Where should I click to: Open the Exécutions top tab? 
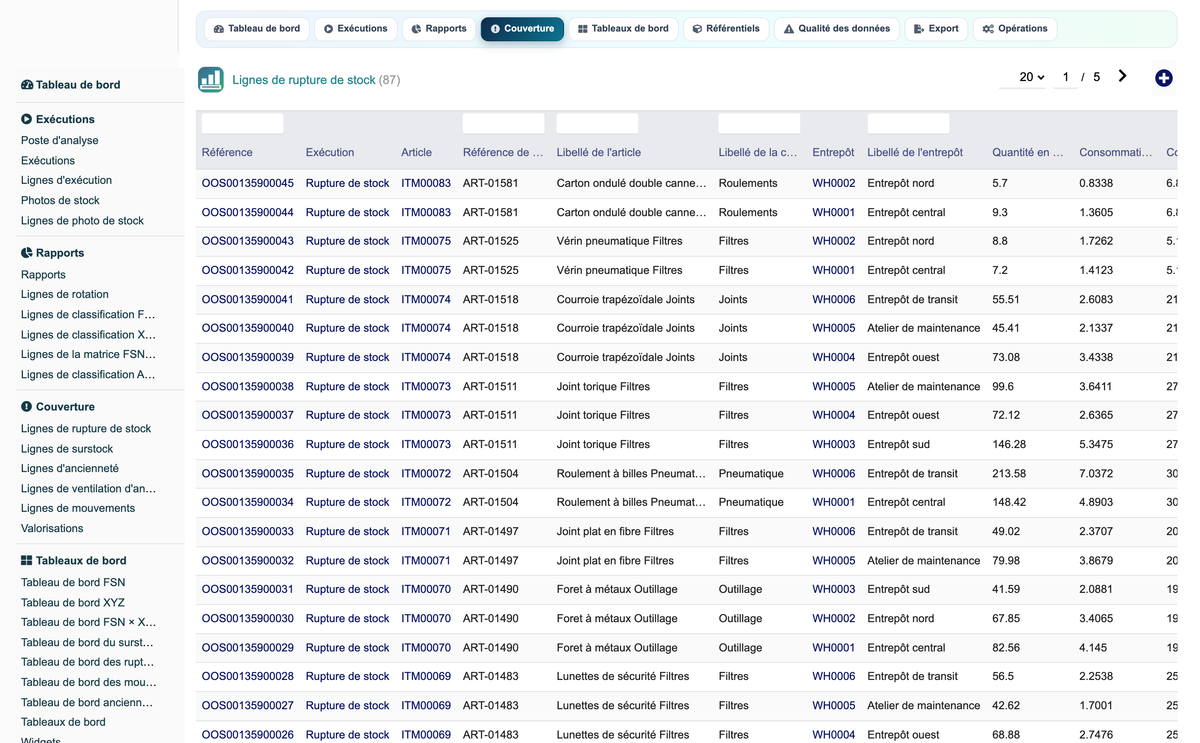click(356, 29)
